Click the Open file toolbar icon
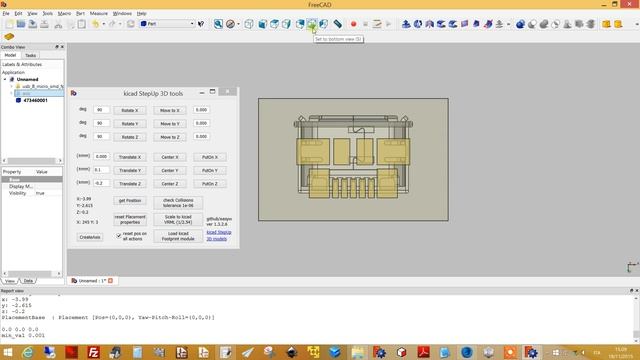 tap(21, 24)
